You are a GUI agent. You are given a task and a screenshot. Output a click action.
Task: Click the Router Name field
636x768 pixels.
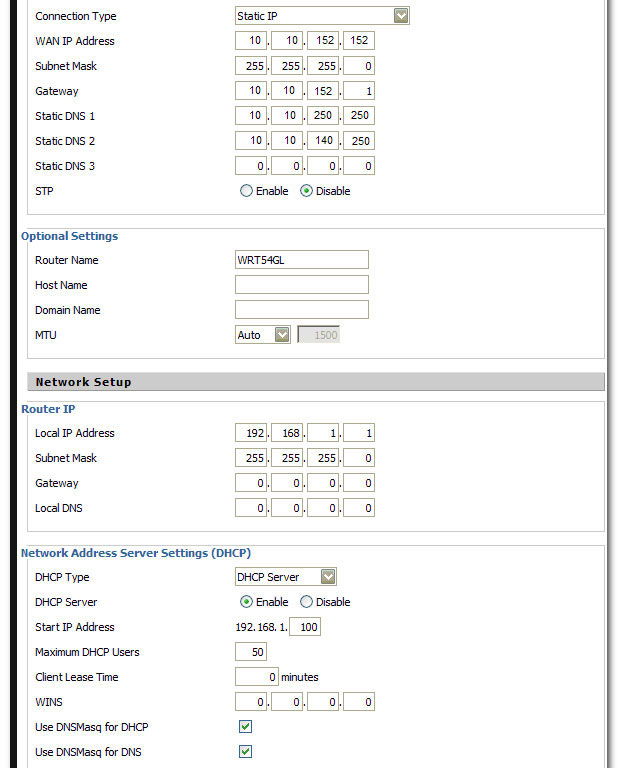click(302, 260)
